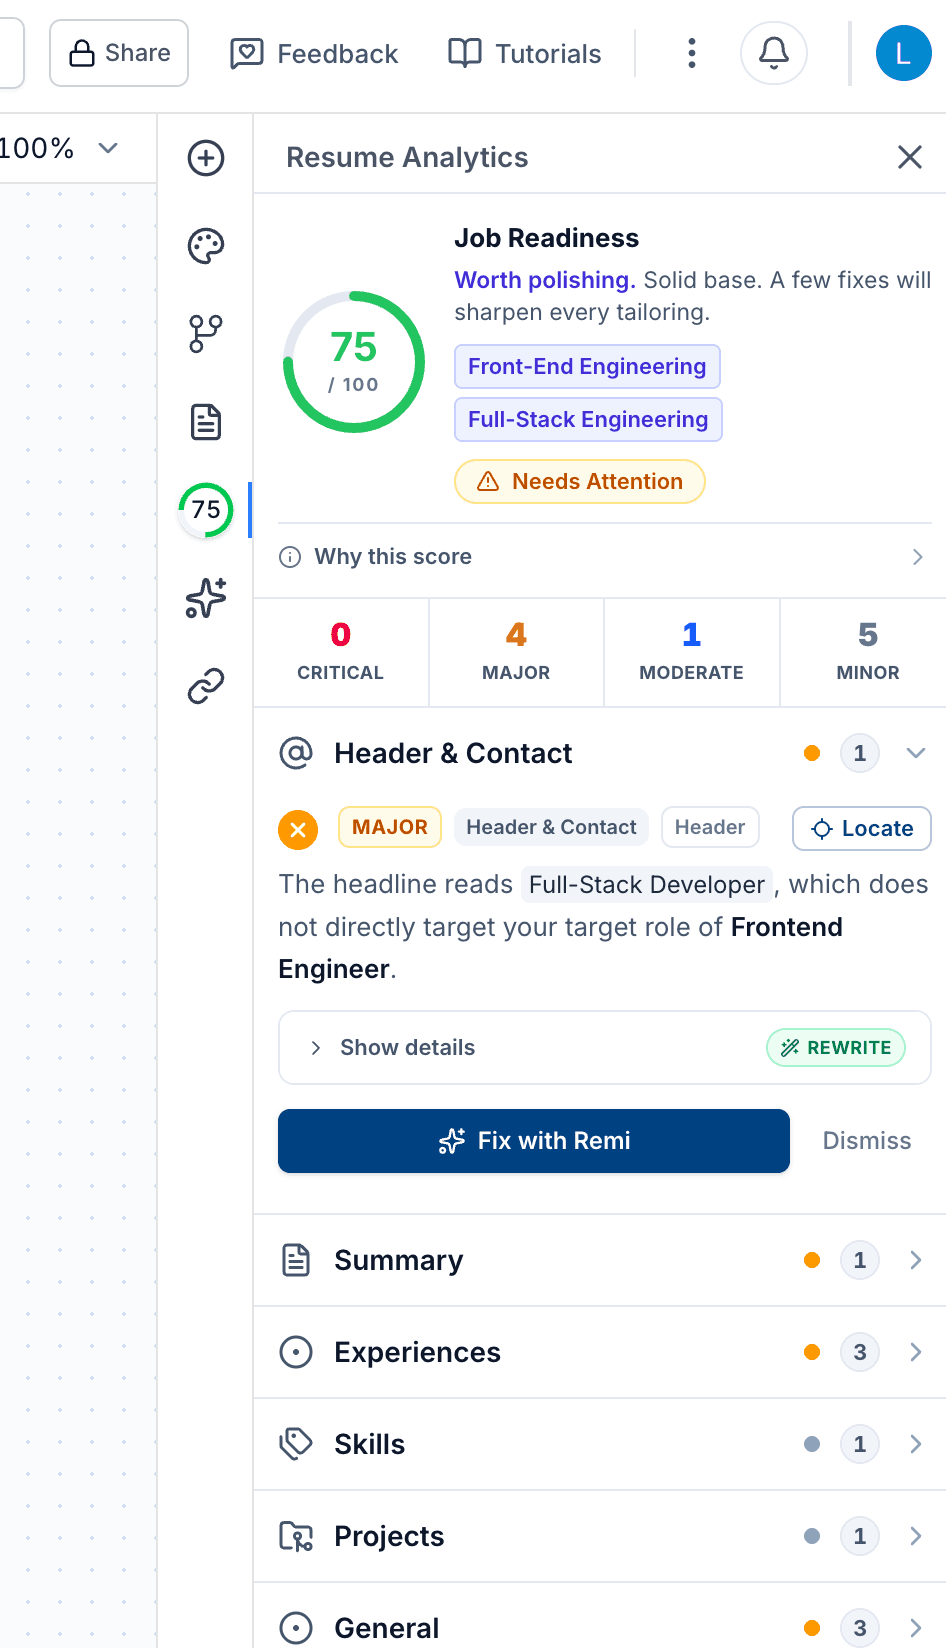Click the Fix with Remi button
Viewport: 946px width, 1648px height.
[534, 1141]
